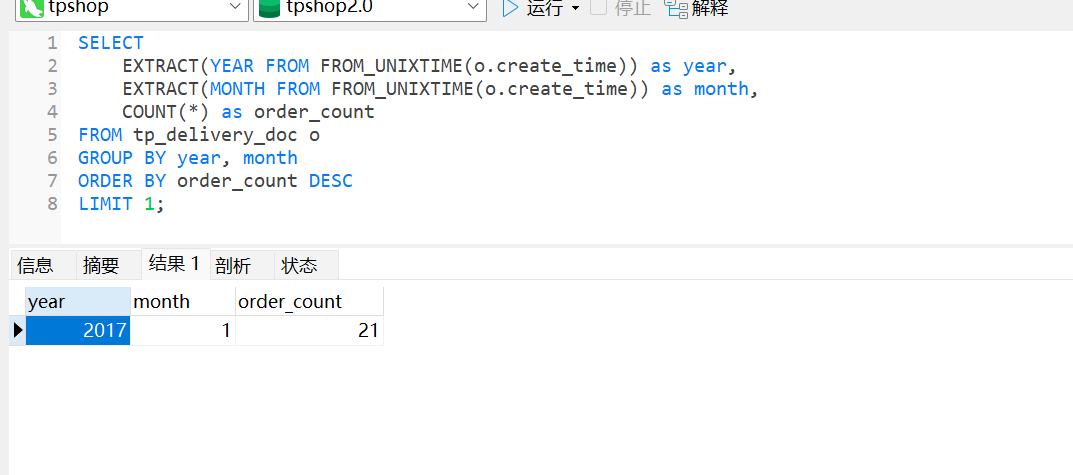Click the LIMIT keyword on line 8

pos(105,204)
